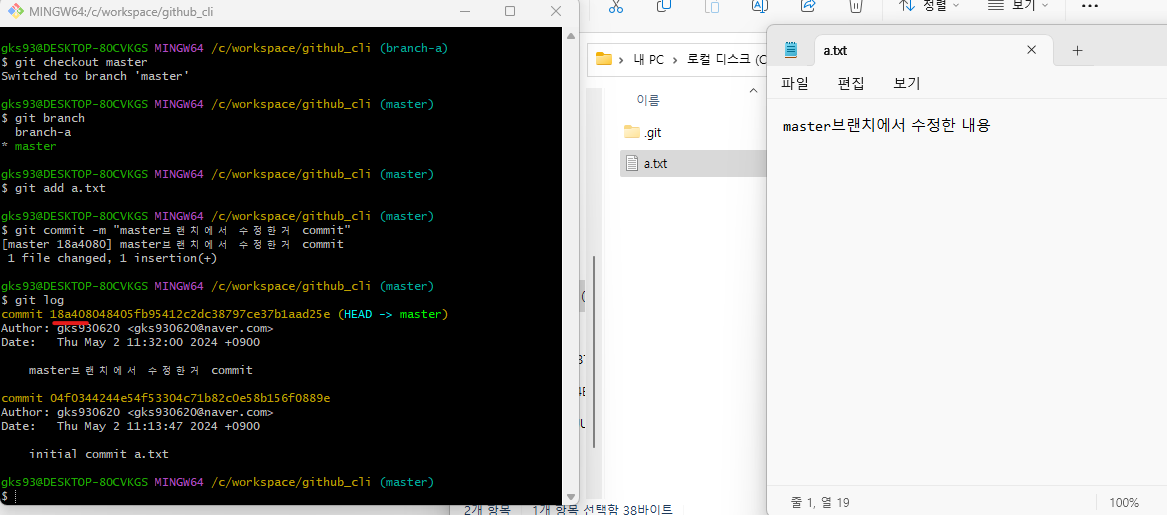The image size is (1167, 515).
Task: Click the '줄 1, 열 19' status in Notepad
Action: 819,502
